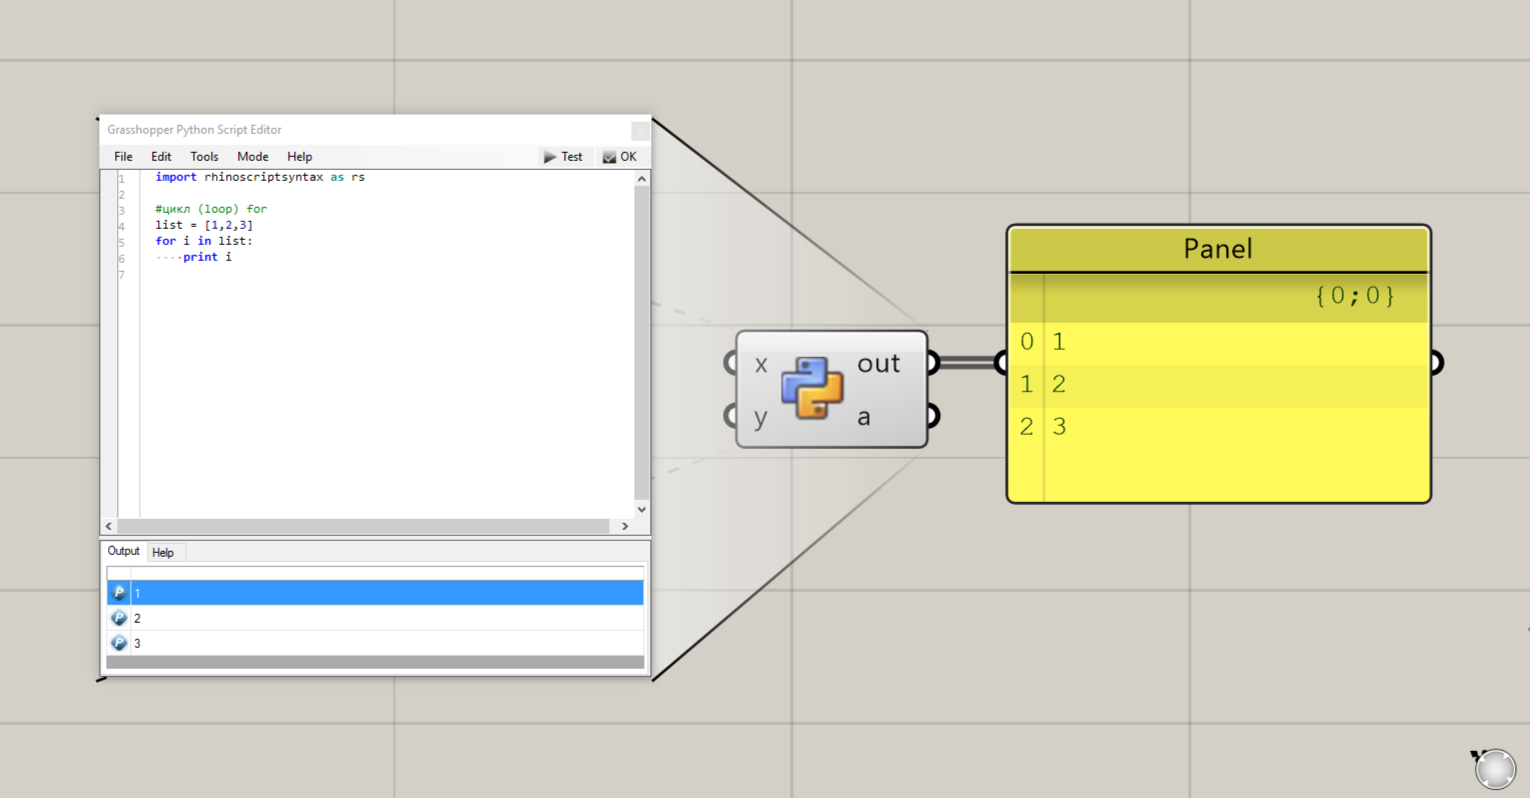Select Panel row index 2 value 3
Screen dimensions: 1530x798
(1218, 427)
